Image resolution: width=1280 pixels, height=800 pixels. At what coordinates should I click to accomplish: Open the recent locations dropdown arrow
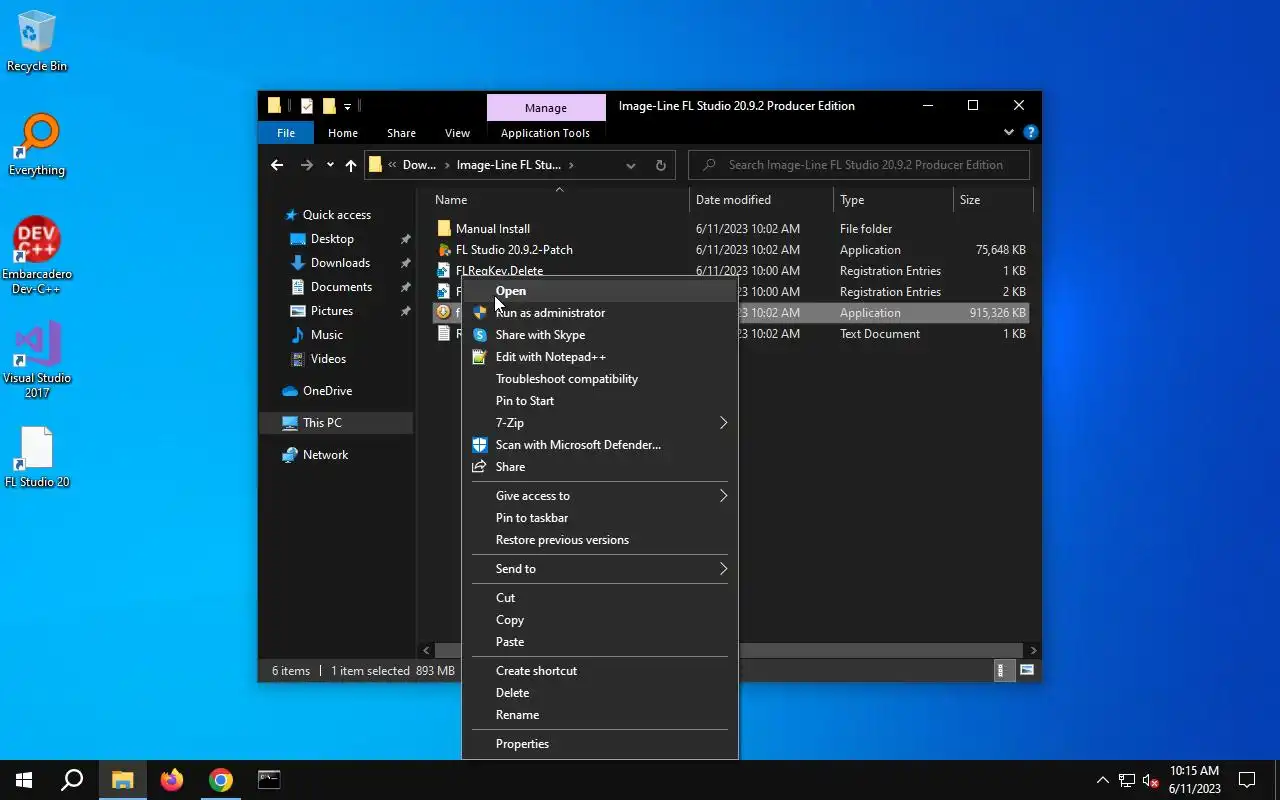[x=330, y=165]
